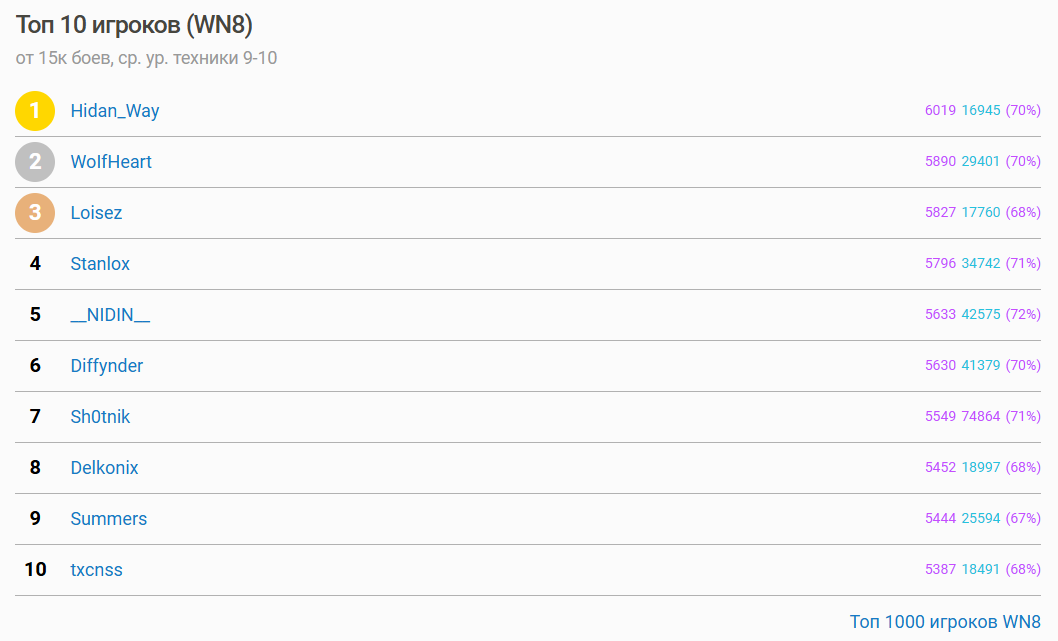This screenshot has width=1058, height=641.
Task: Click the gold rank 1 badge
Action: click(x=35, y=111)
